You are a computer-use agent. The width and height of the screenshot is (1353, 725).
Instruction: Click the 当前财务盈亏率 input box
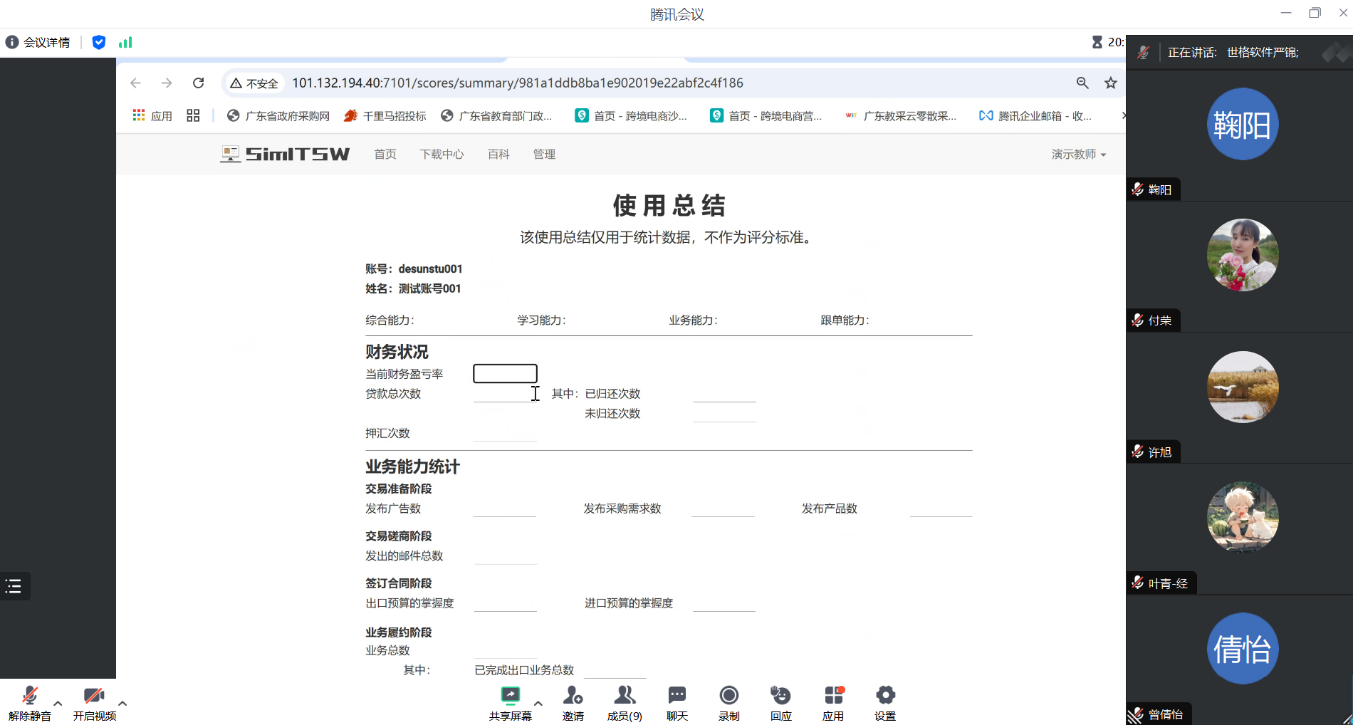(x=505, y=374)
